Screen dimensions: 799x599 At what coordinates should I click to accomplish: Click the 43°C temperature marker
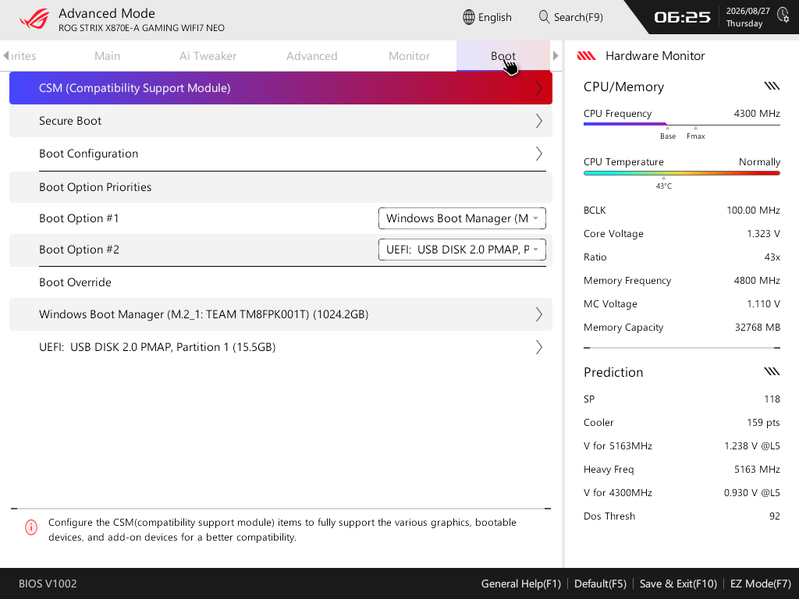click(x=663, y=186)
